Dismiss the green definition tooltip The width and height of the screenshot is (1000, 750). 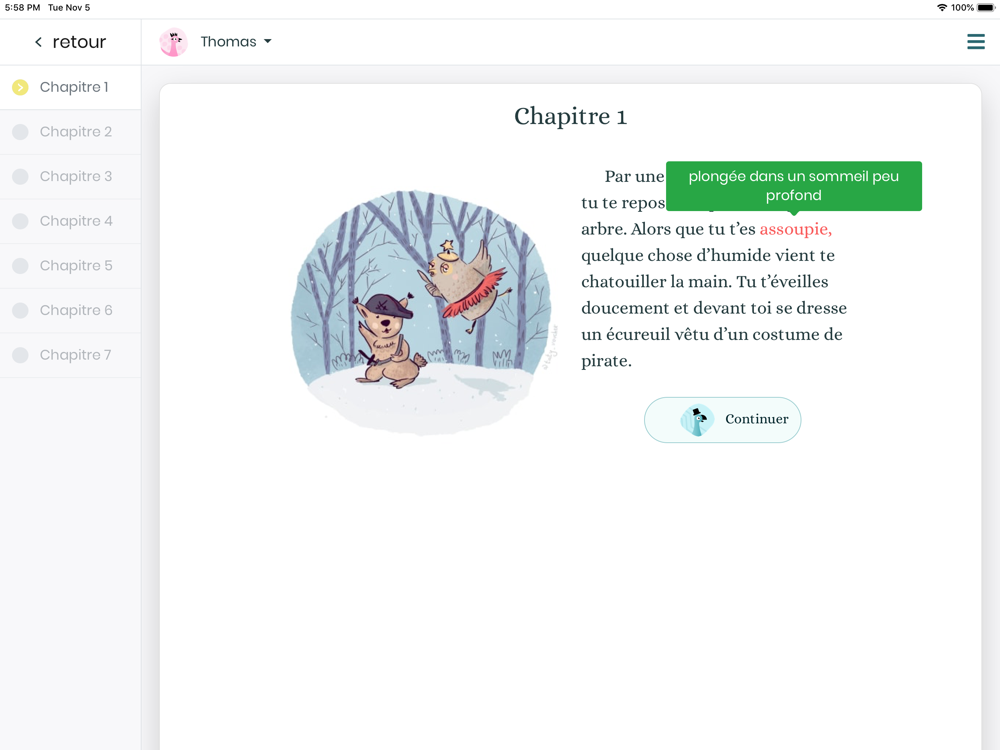point(793,186)
